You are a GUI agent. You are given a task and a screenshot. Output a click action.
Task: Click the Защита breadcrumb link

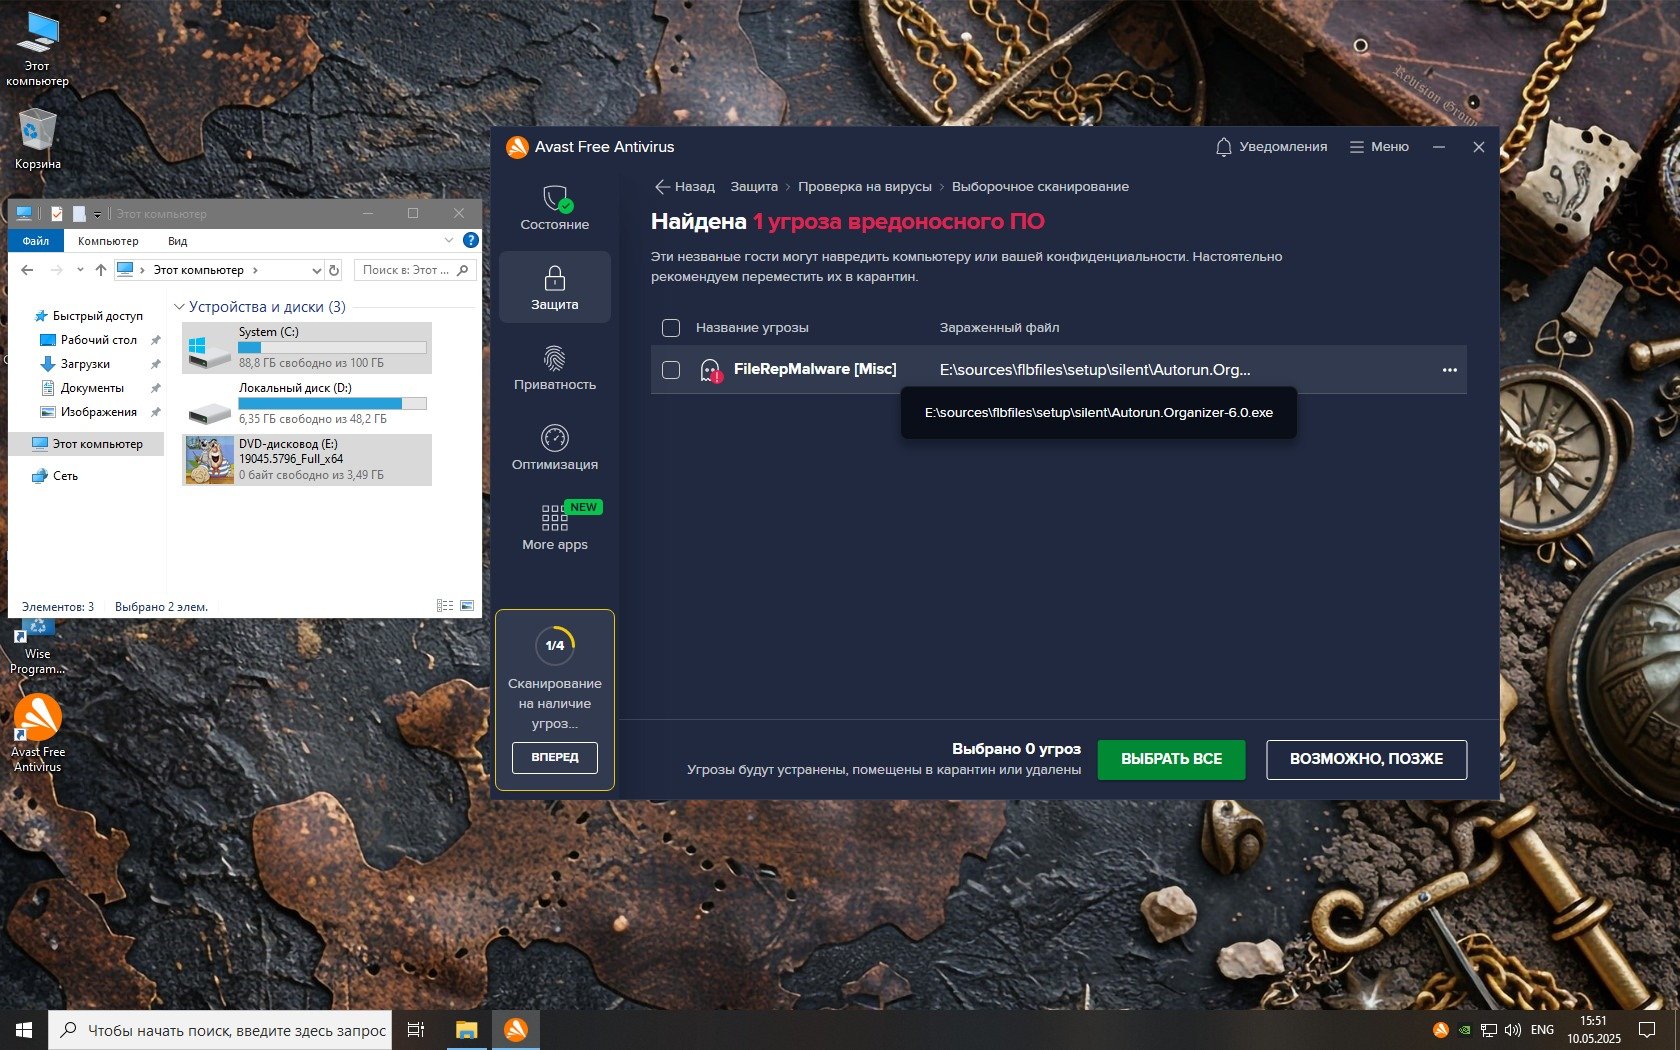[754, 187]
